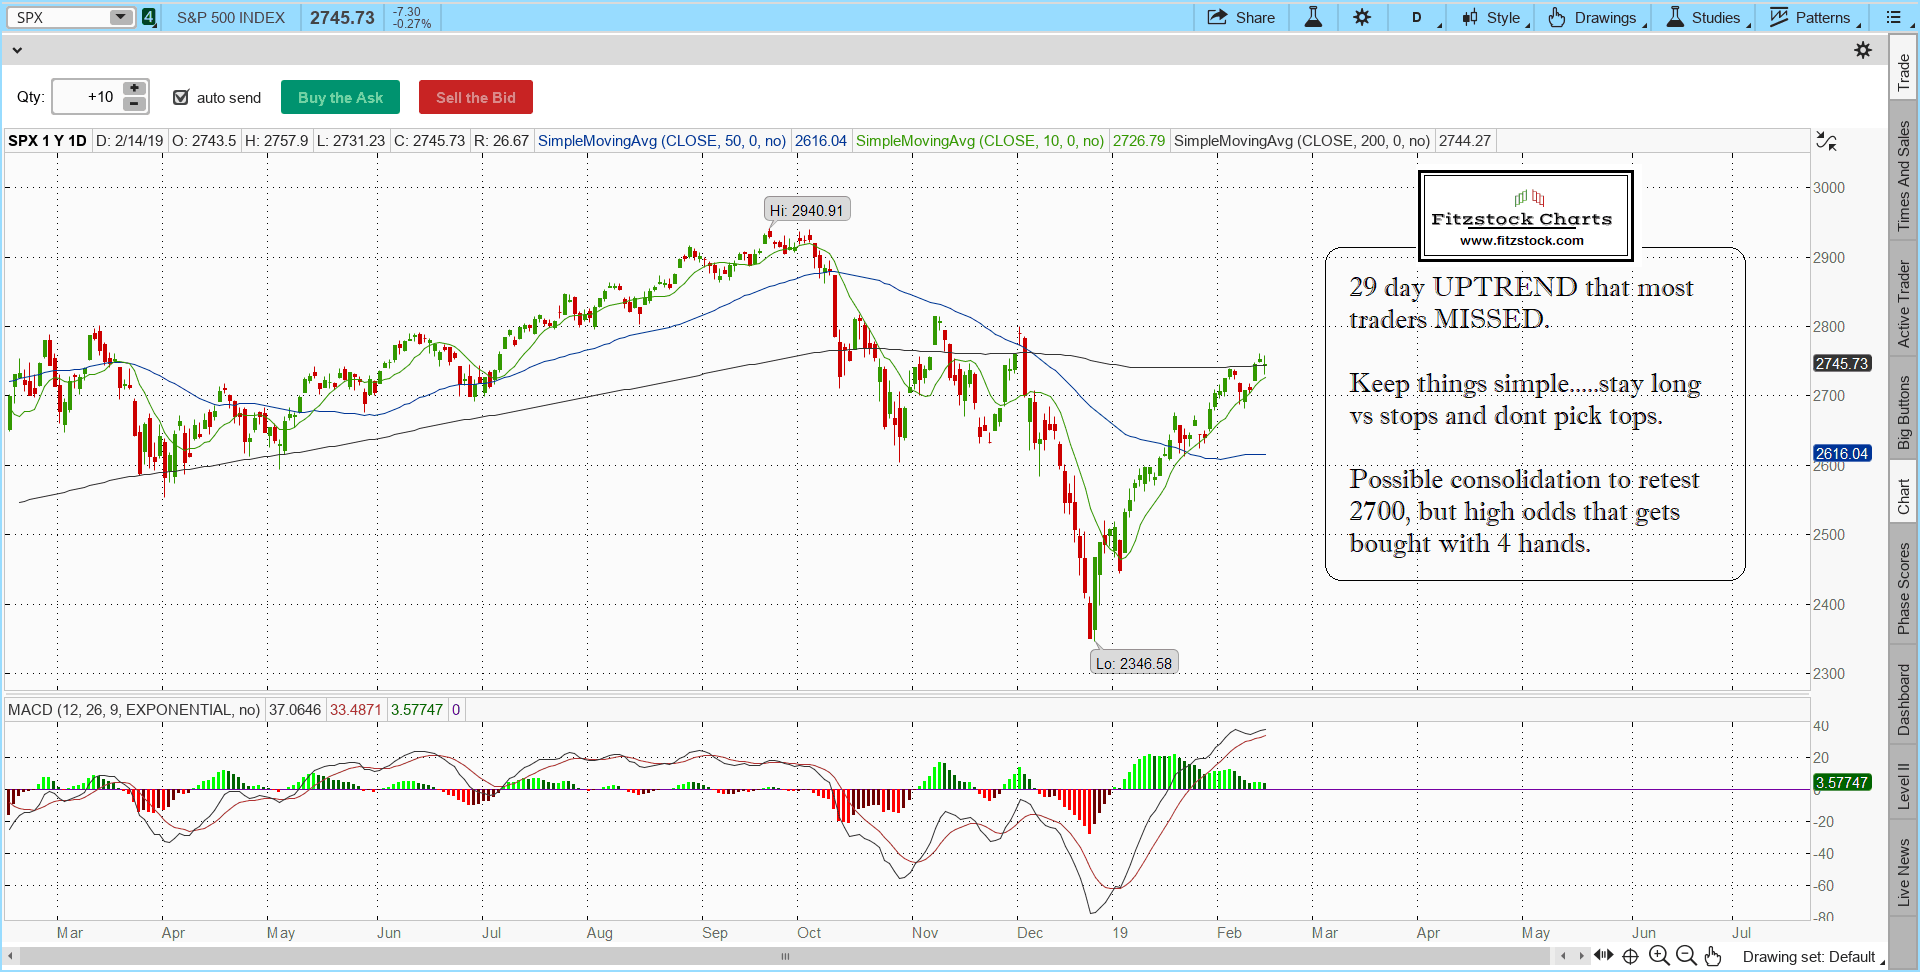1920x972 pixels.
Task: Select the crosshair cursor icon
Action: click(x=1630, y=956)
